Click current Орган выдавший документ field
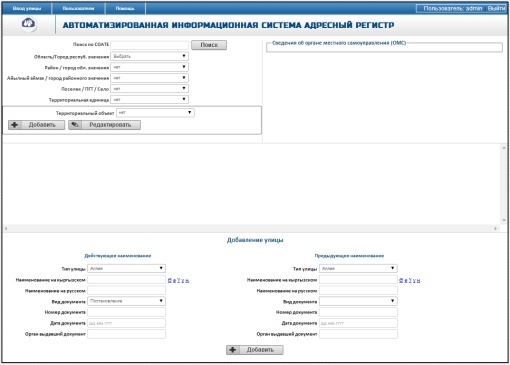The width and height of the screenshot is (510, 365). tap(126, 334)
